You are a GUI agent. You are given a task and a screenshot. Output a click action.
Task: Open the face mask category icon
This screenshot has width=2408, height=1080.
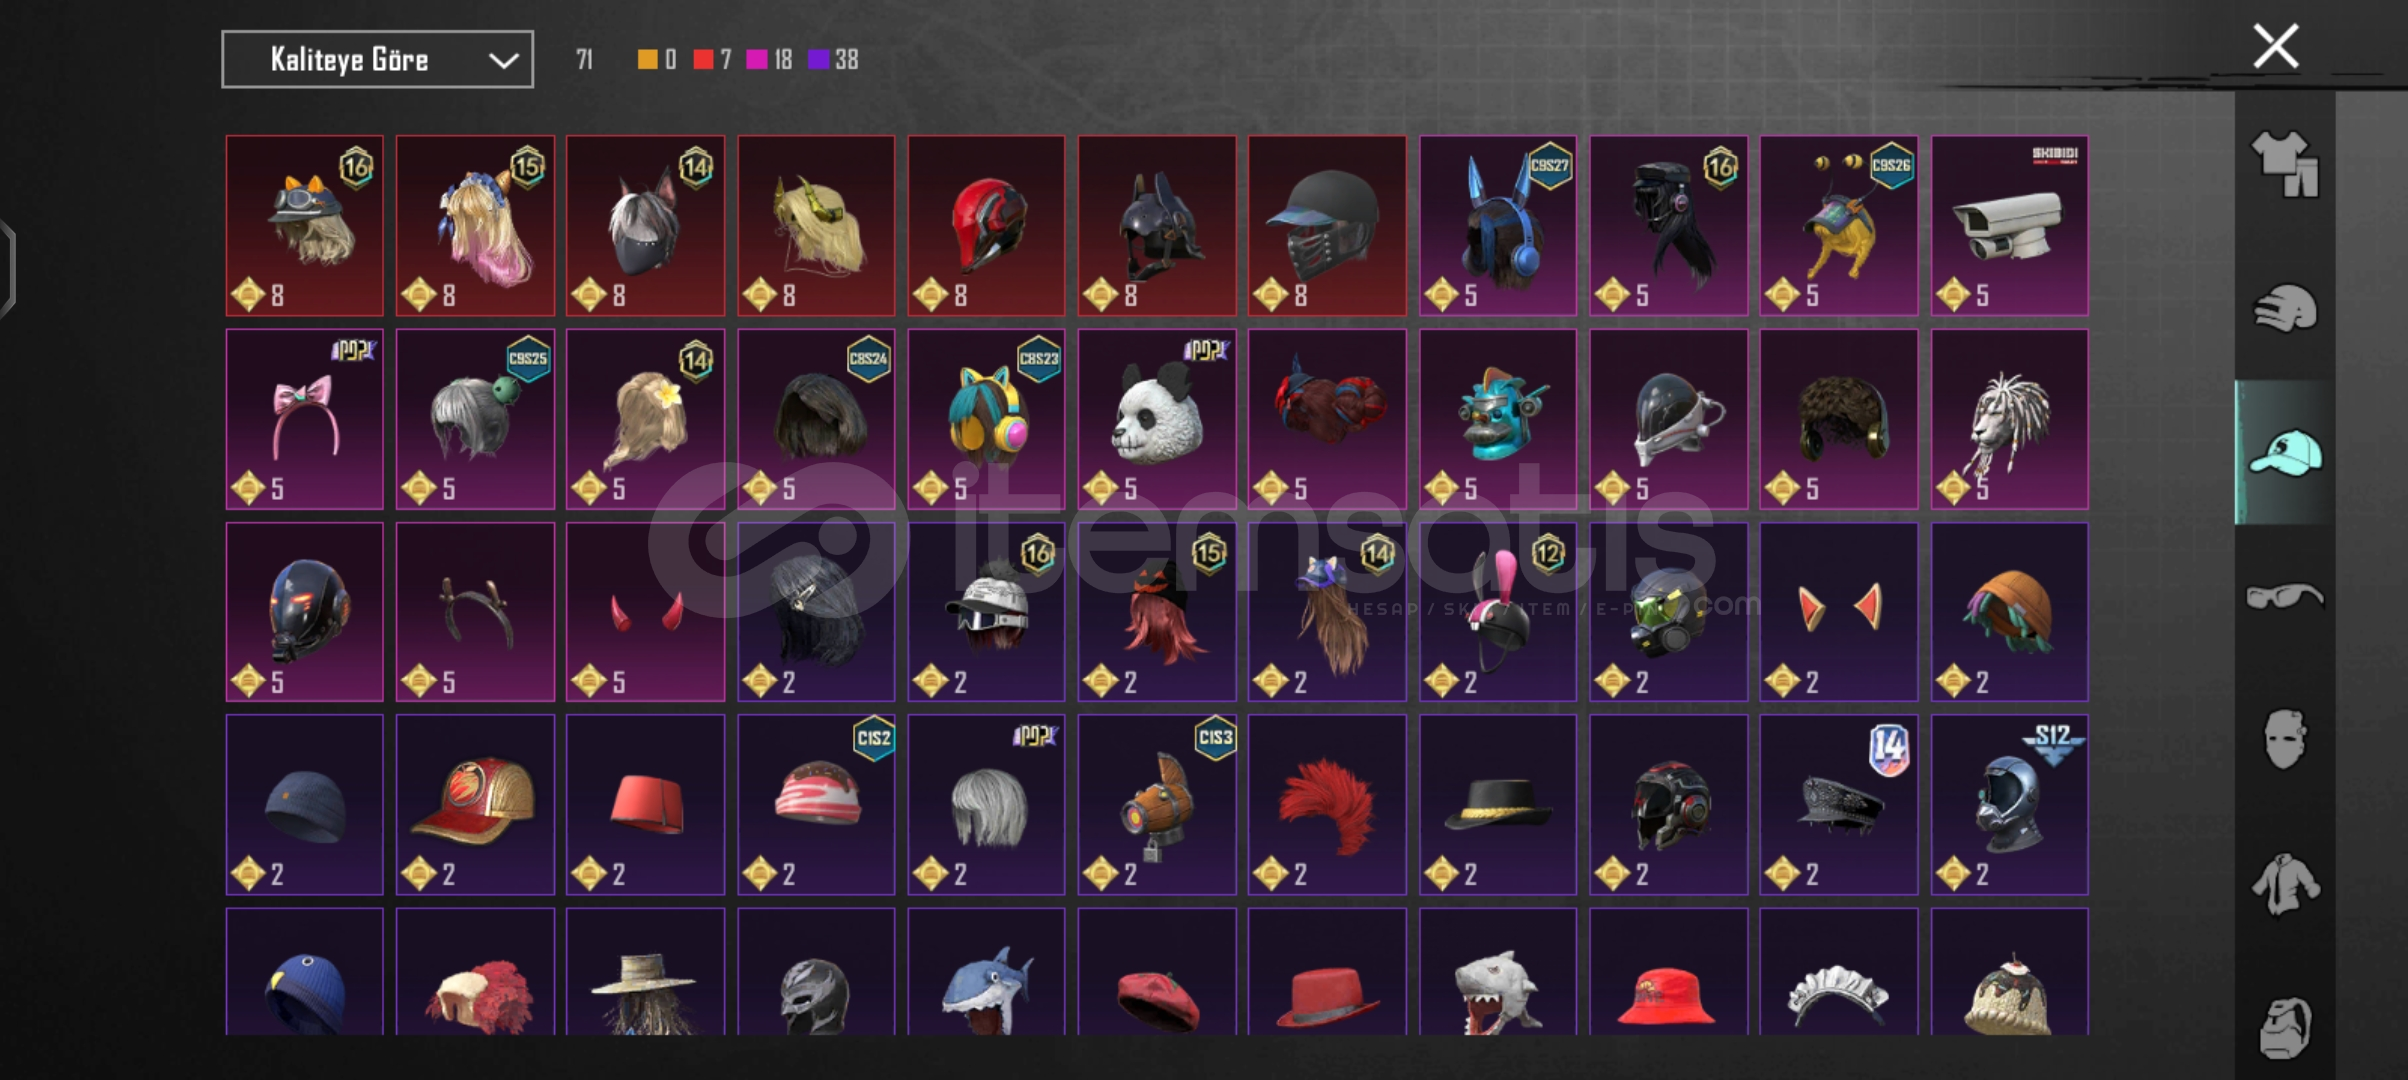coord(2284,739)
